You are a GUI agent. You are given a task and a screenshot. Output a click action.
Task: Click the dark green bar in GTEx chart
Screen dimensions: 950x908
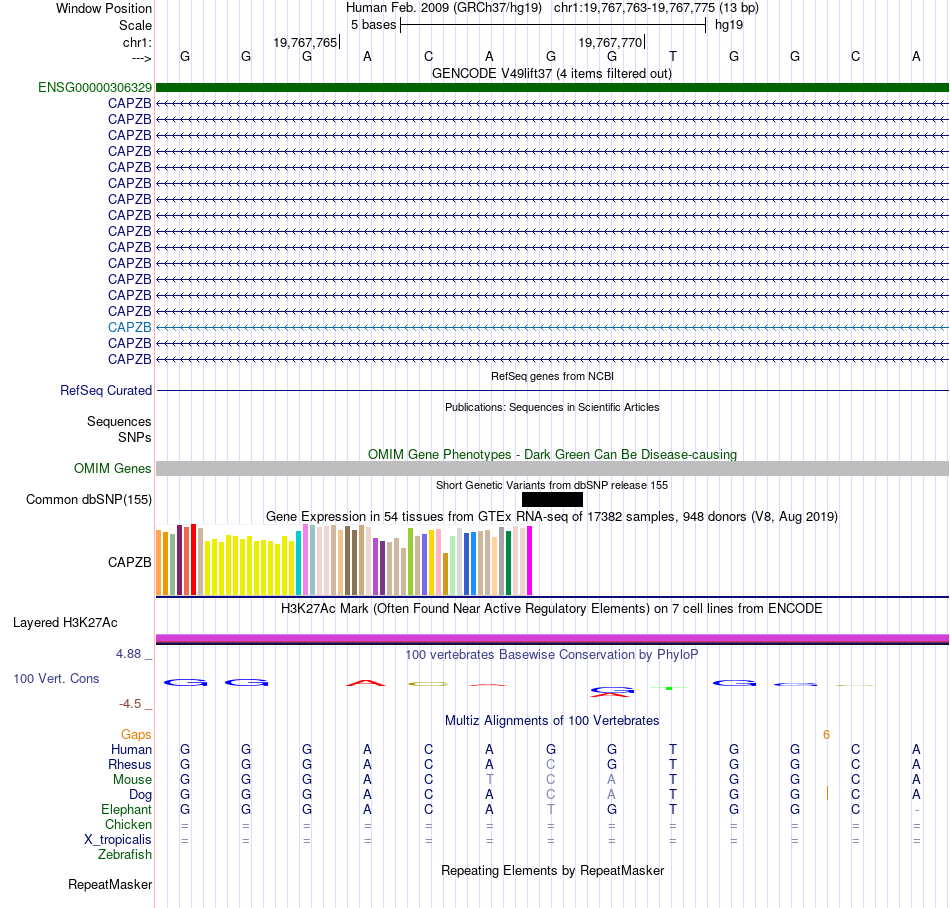(508, 563)
